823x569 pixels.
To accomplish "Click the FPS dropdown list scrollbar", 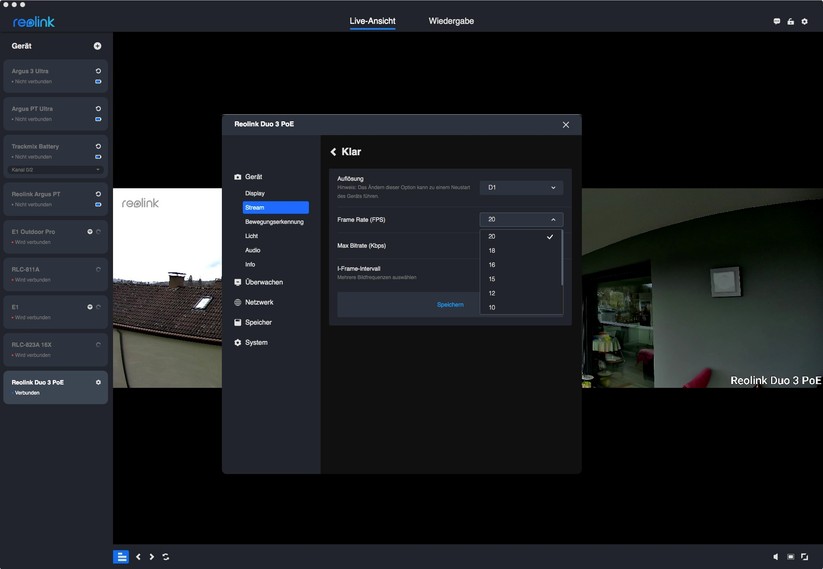I will click(x=562, y=257).
